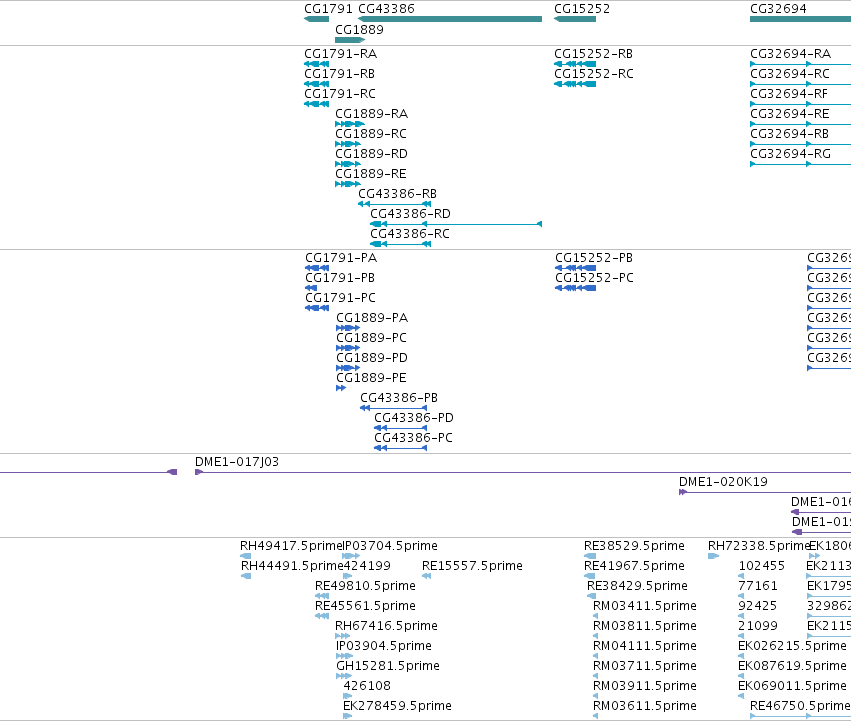Viewport: 851px width, 721px height.
Task: Select EST IP03904.5prime
Action: coord(384,647)
